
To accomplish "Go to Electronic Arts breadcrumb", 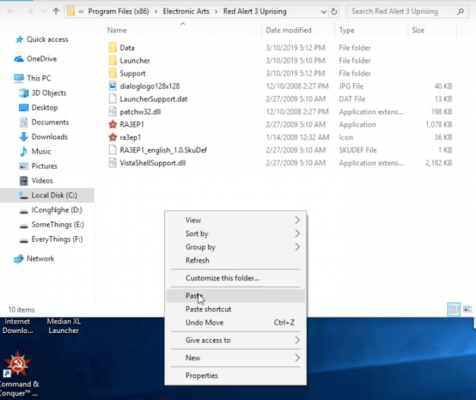I will [186, 12].
